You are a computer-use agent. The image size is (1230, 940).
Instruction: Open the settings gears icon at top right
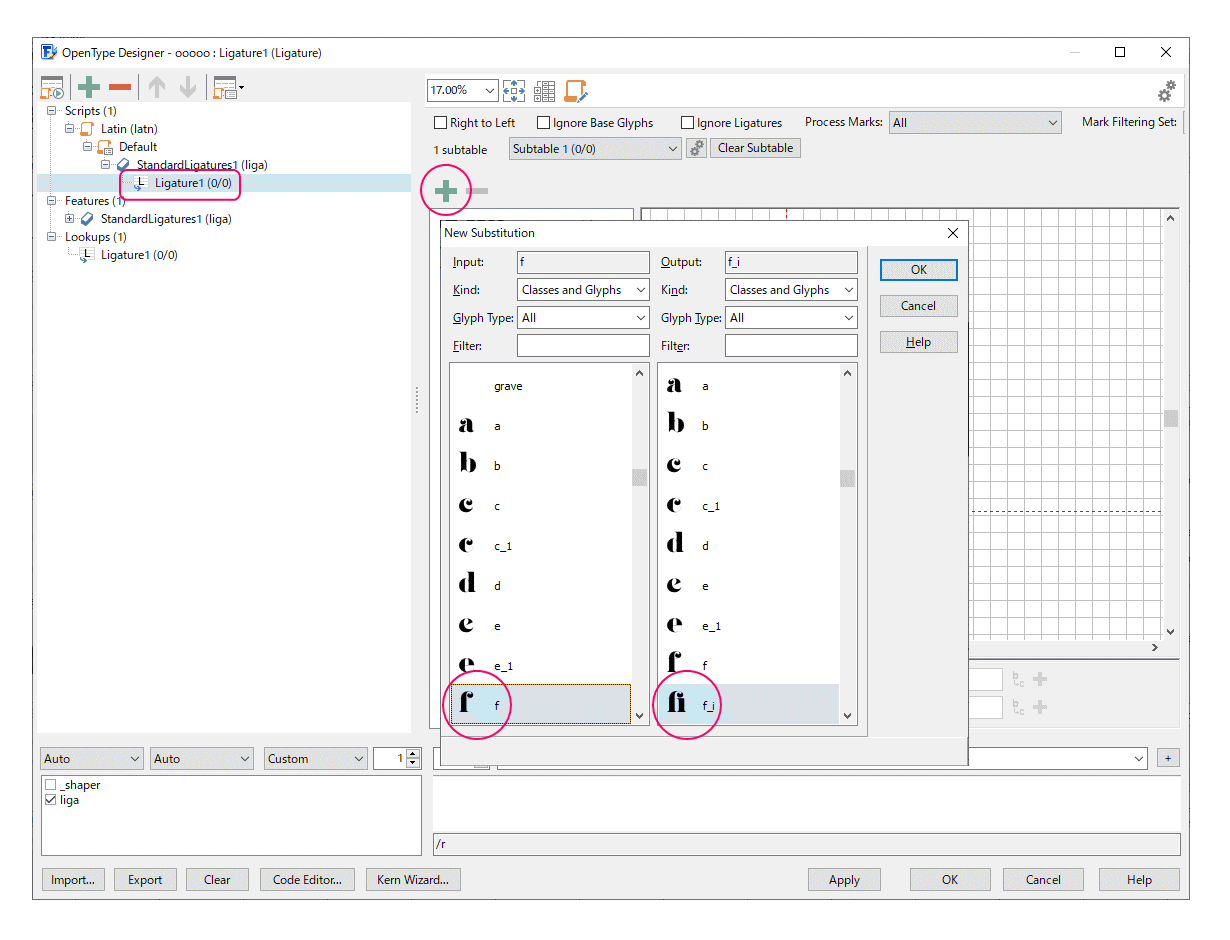click(1166, 92)
